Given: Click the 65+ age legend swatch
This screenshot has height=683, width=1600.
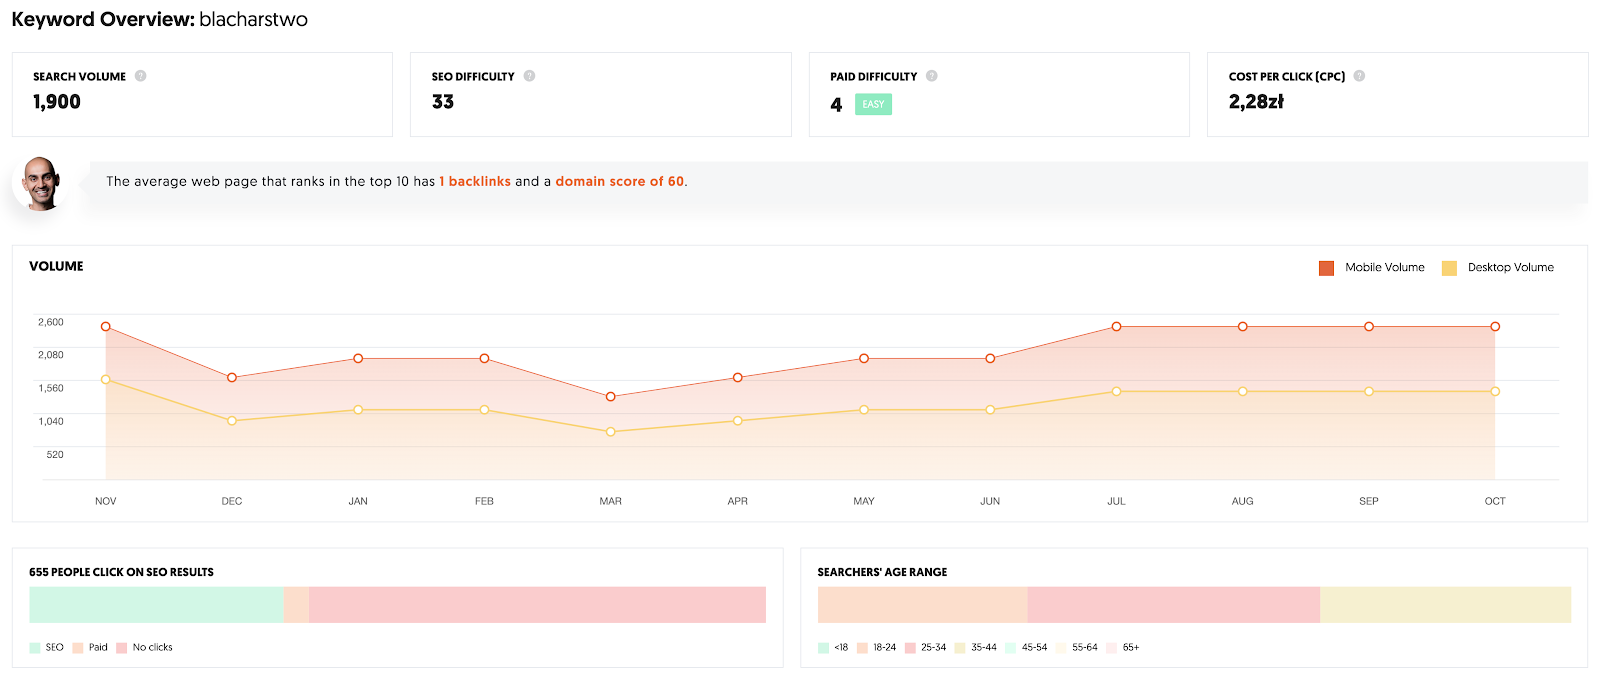Looking at the screenshot, I should click(1111, 648).
